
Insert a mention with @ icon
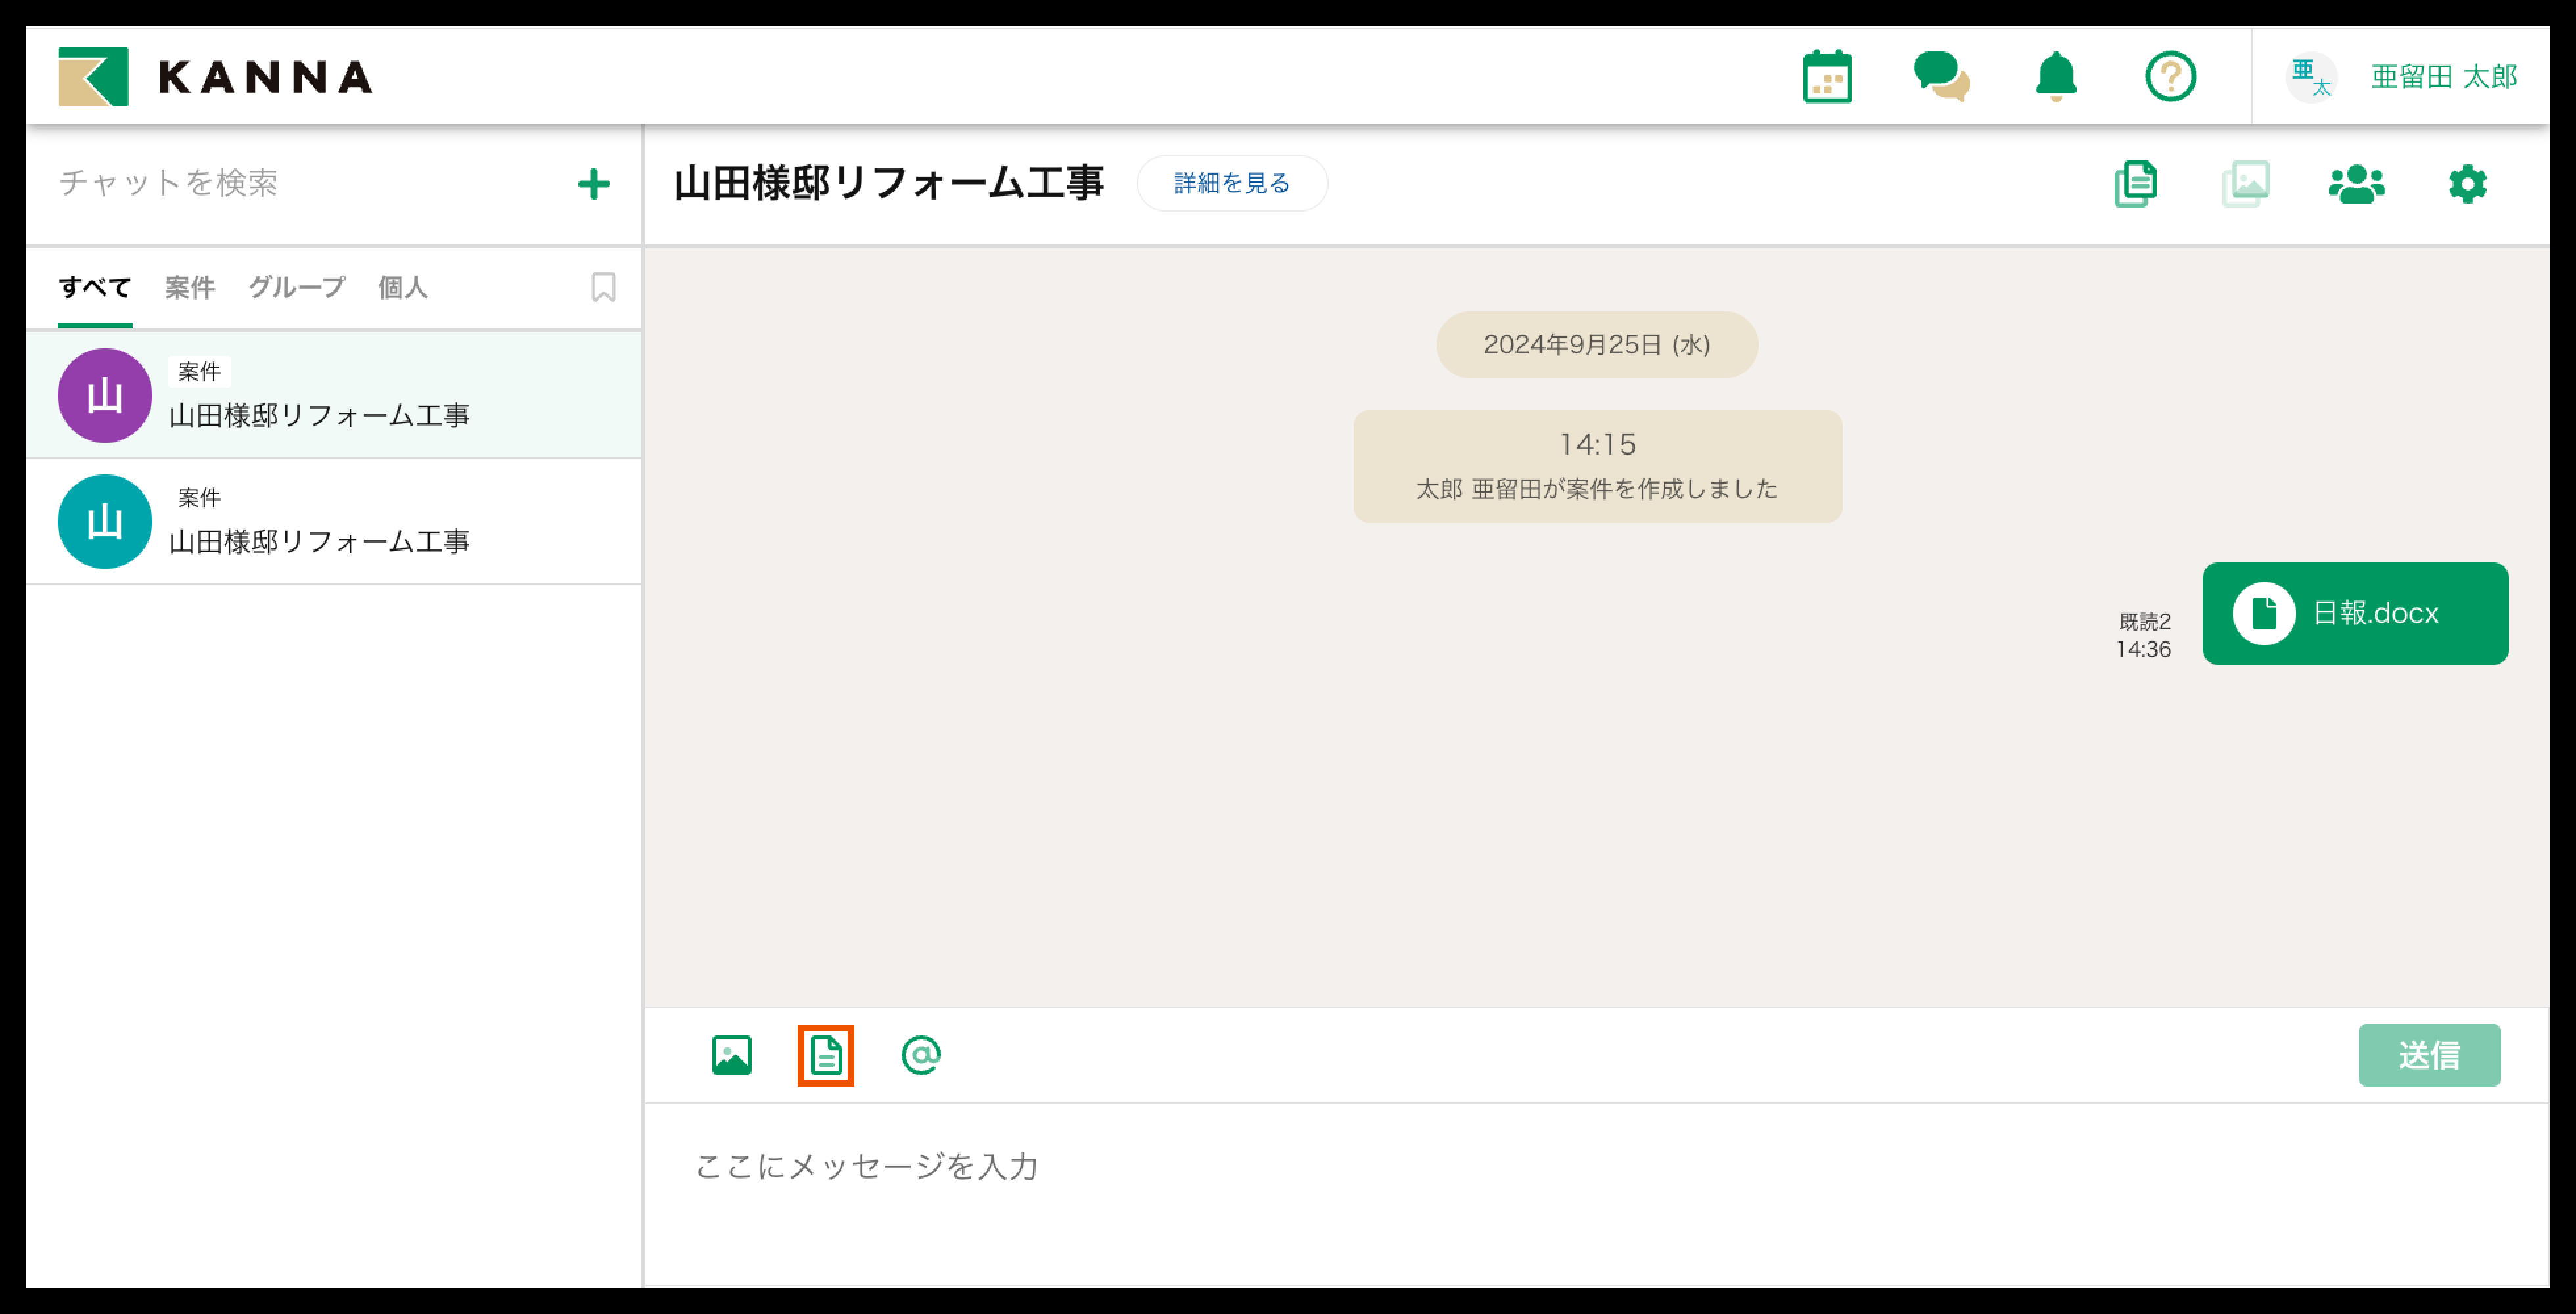coord(920,1055)
